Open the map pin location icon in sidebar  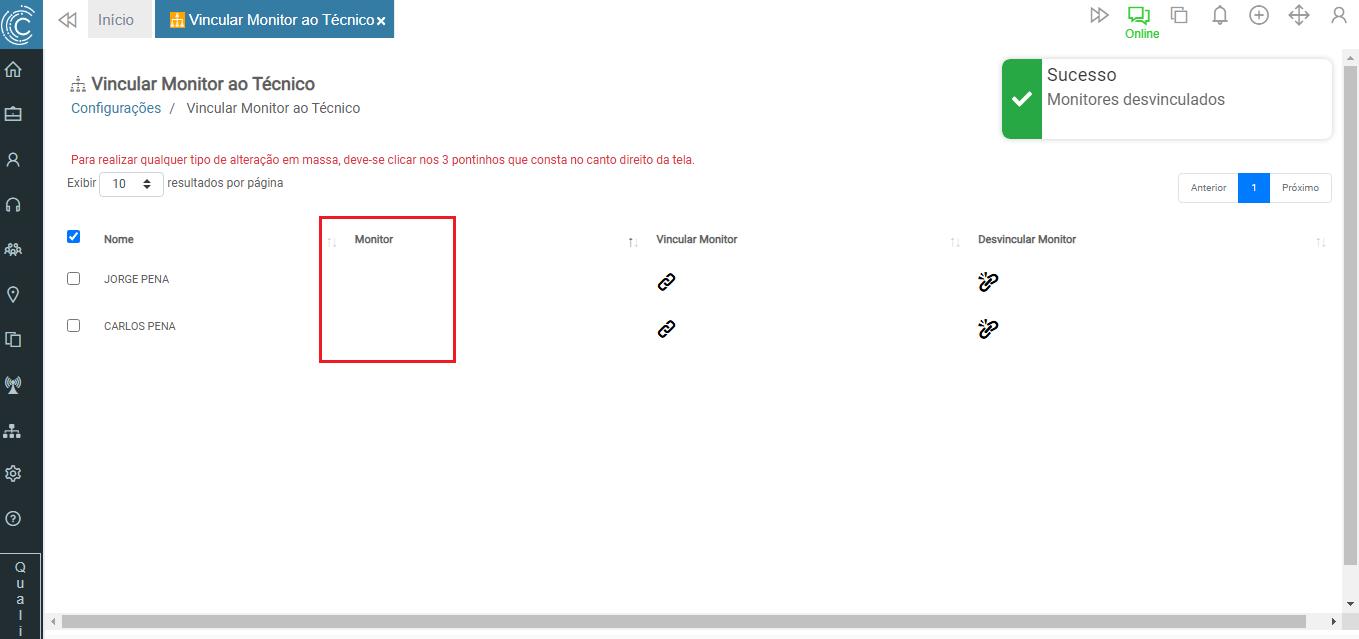point(14,294)
